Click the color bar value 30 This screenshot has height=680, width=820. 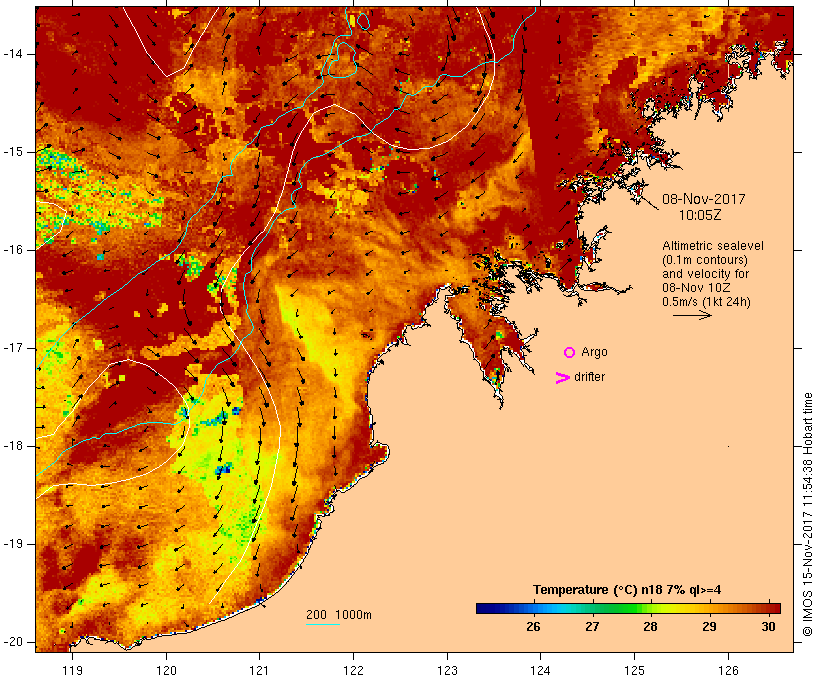click(x=768, y=626)
